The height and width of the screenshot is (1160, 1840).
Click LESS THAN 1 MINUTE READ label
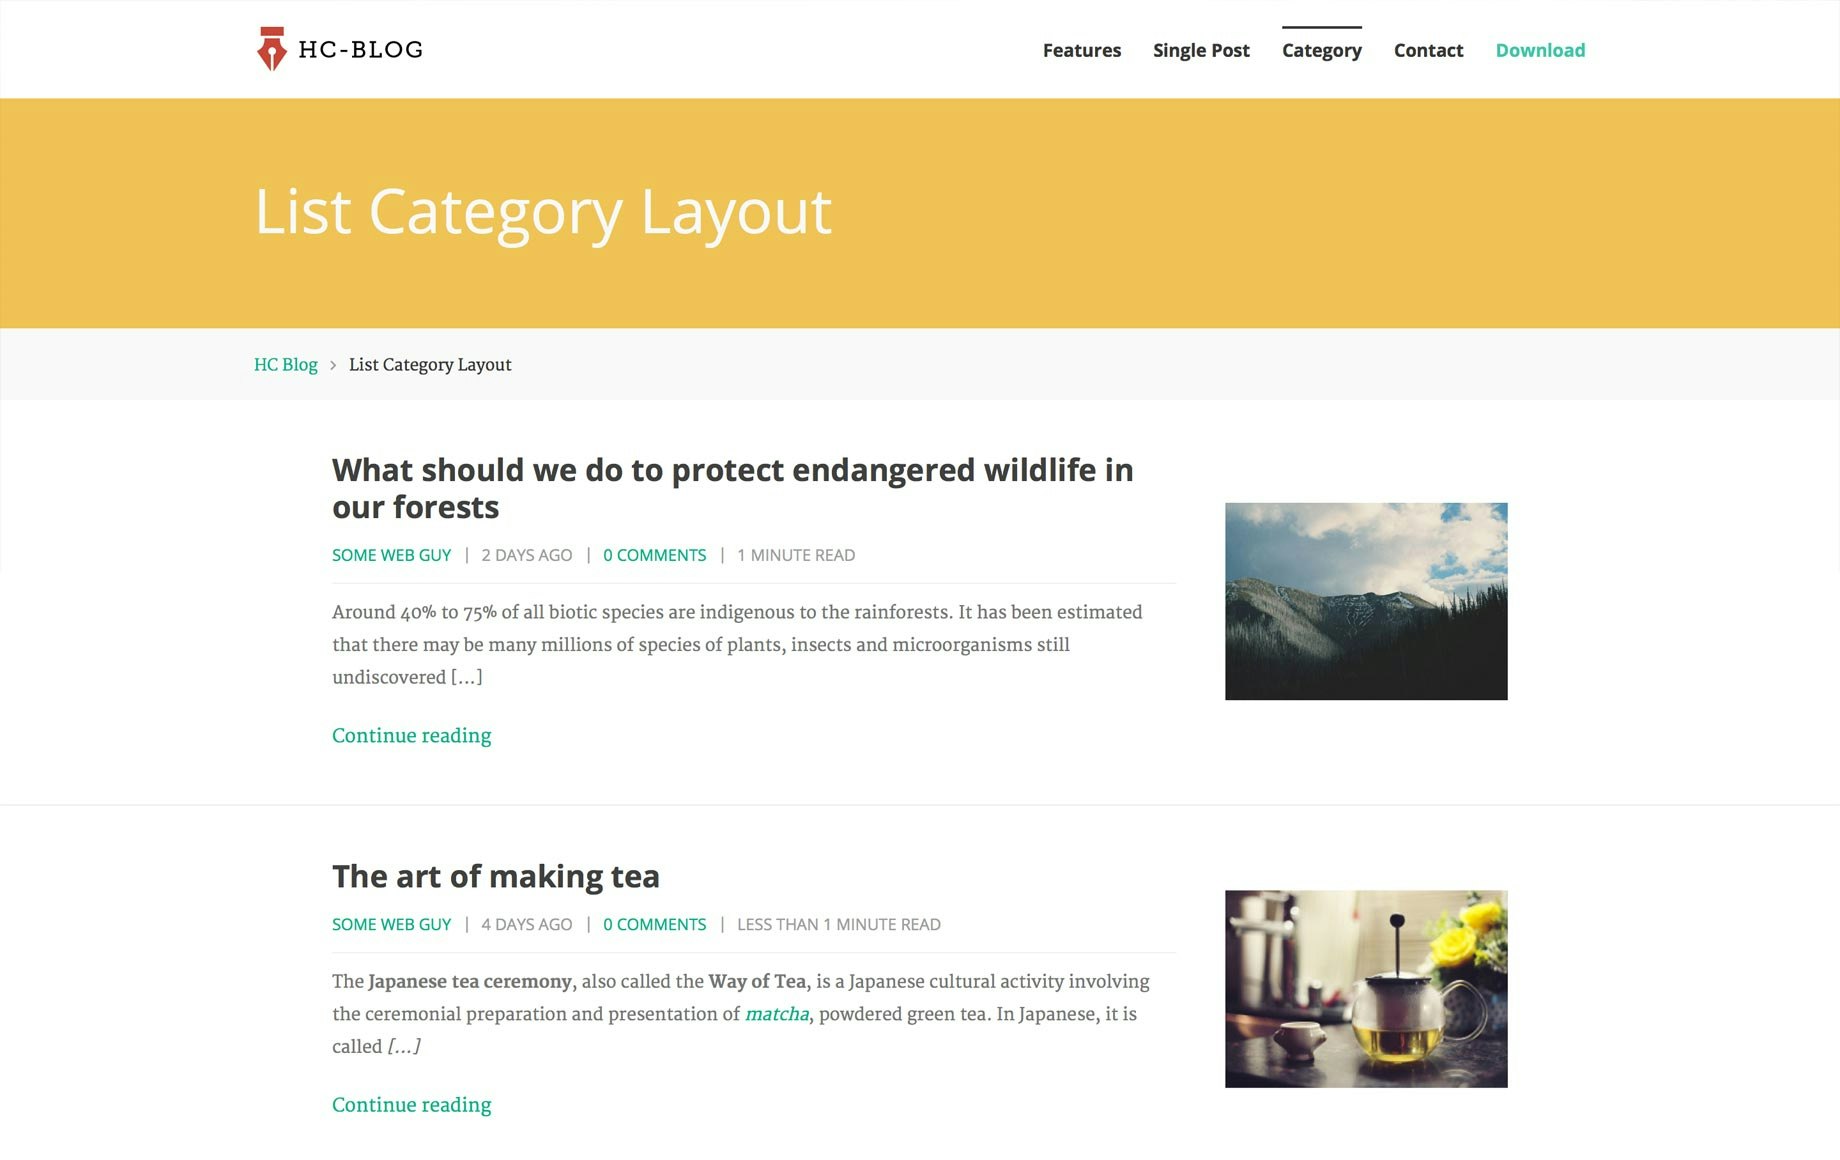coord(839,925)
